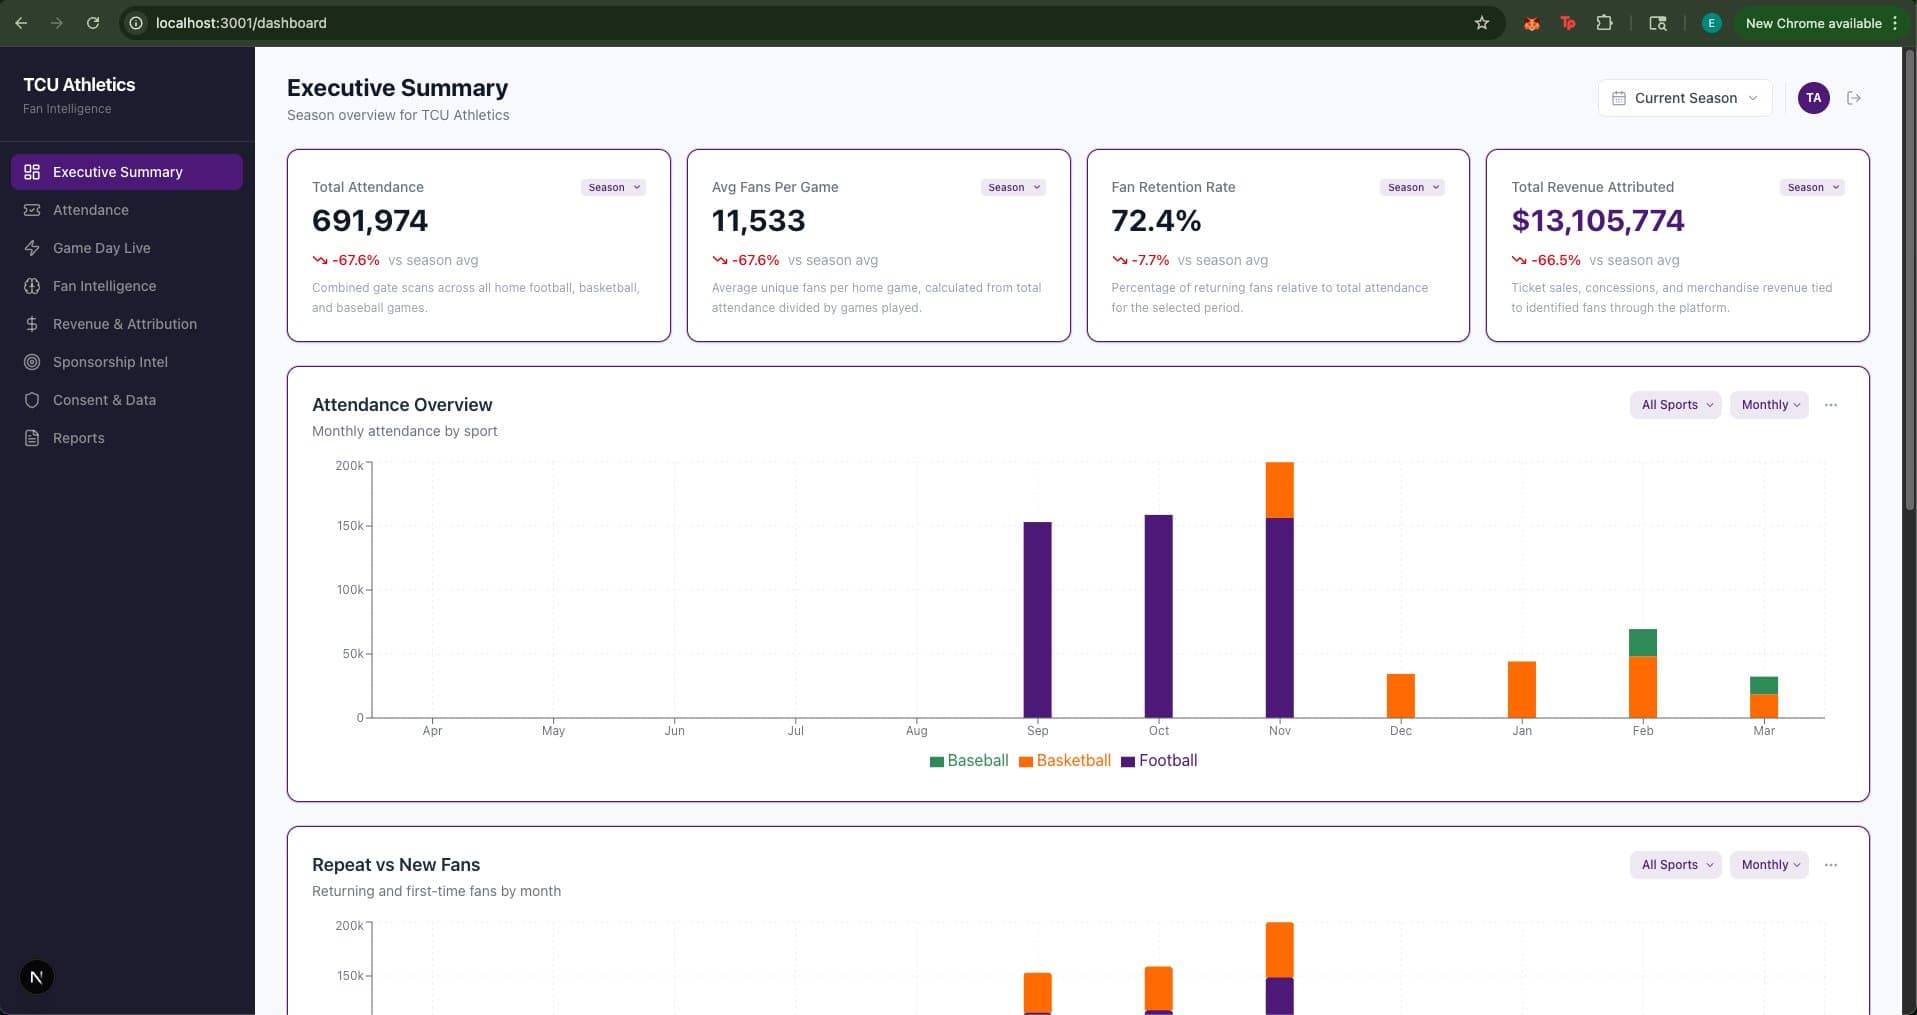Click the orange fox extension icon

[x=1531, y=23]
